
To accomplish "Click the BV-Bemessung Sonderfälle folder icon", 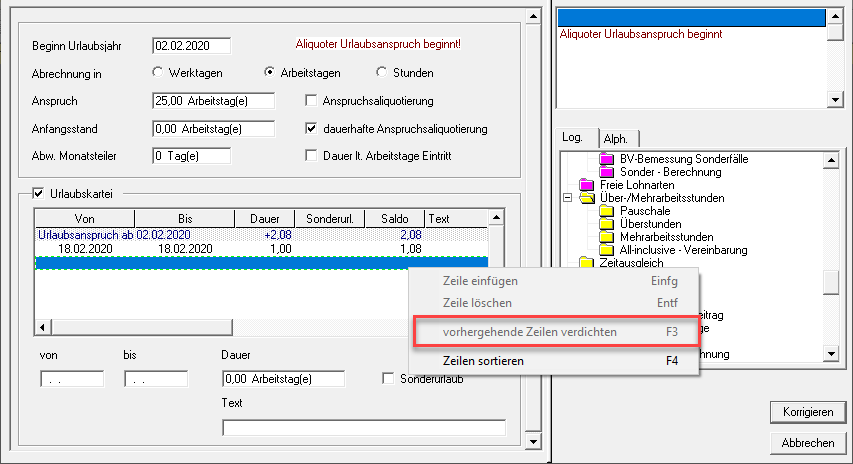I will [607, 159].
